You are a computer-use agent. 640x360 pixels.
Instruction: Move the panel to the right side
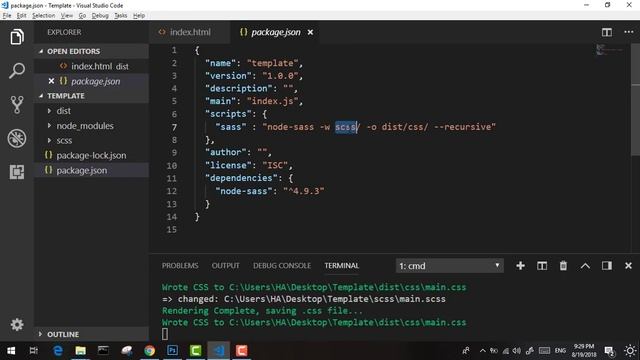(607, 266)
